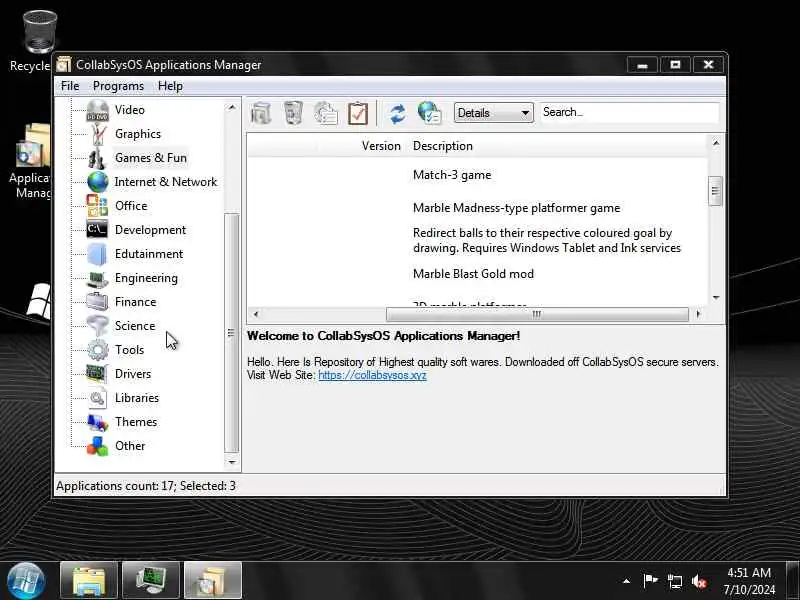Open the collabsysos.xyz website link

pyautogui.click(x=372, y=375)
